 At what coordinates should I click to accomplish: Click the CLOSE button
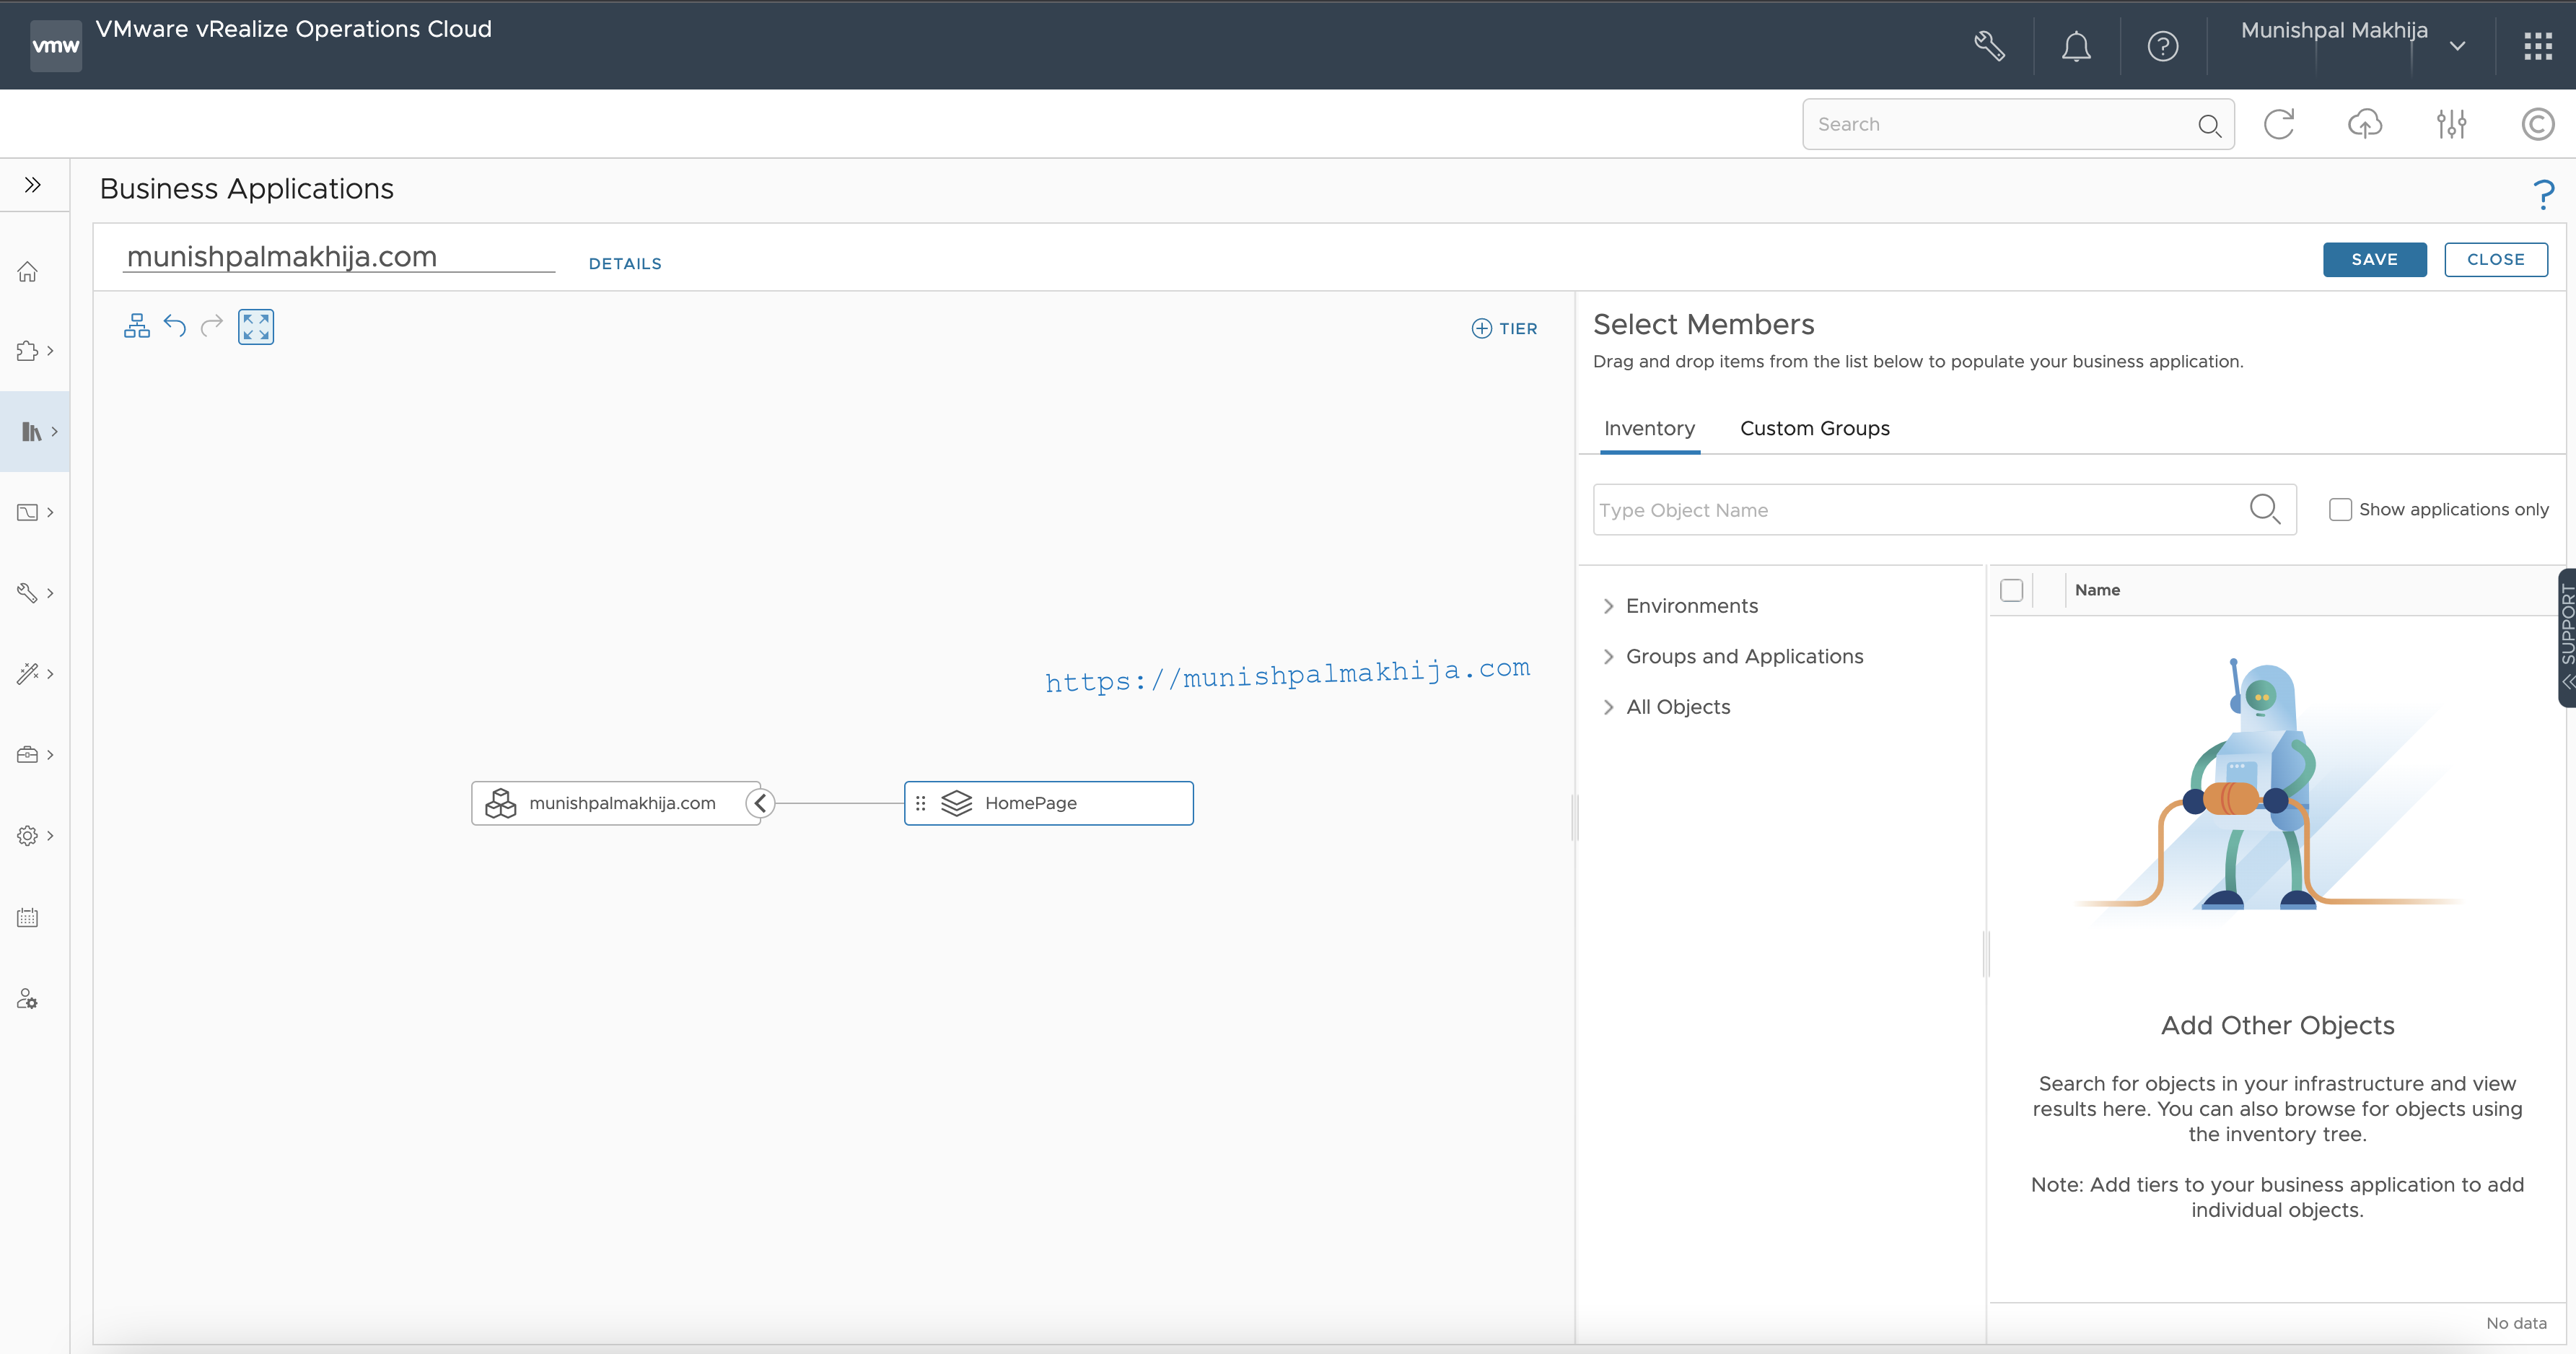[2495, 259]
